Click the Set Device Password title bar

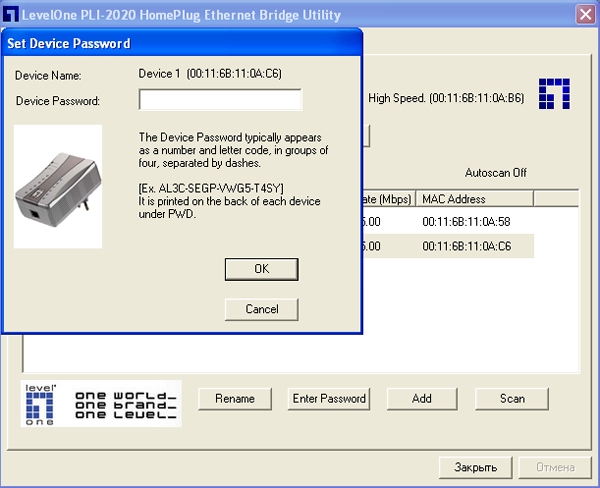tap(182, 43)
